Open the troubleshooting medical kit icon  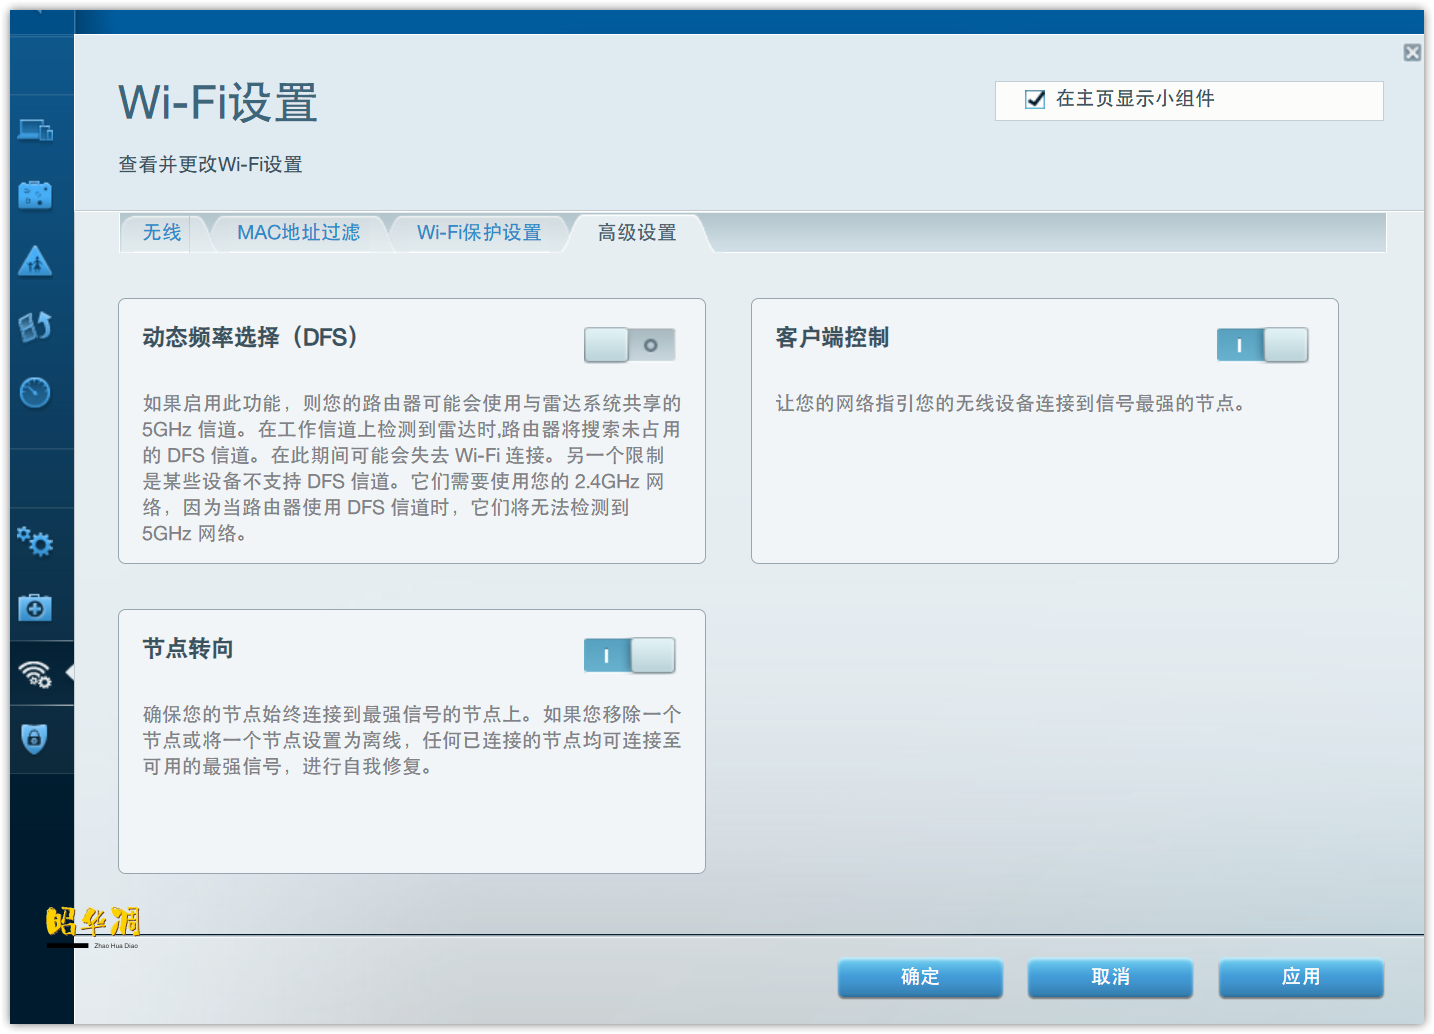tap(35, 607)
